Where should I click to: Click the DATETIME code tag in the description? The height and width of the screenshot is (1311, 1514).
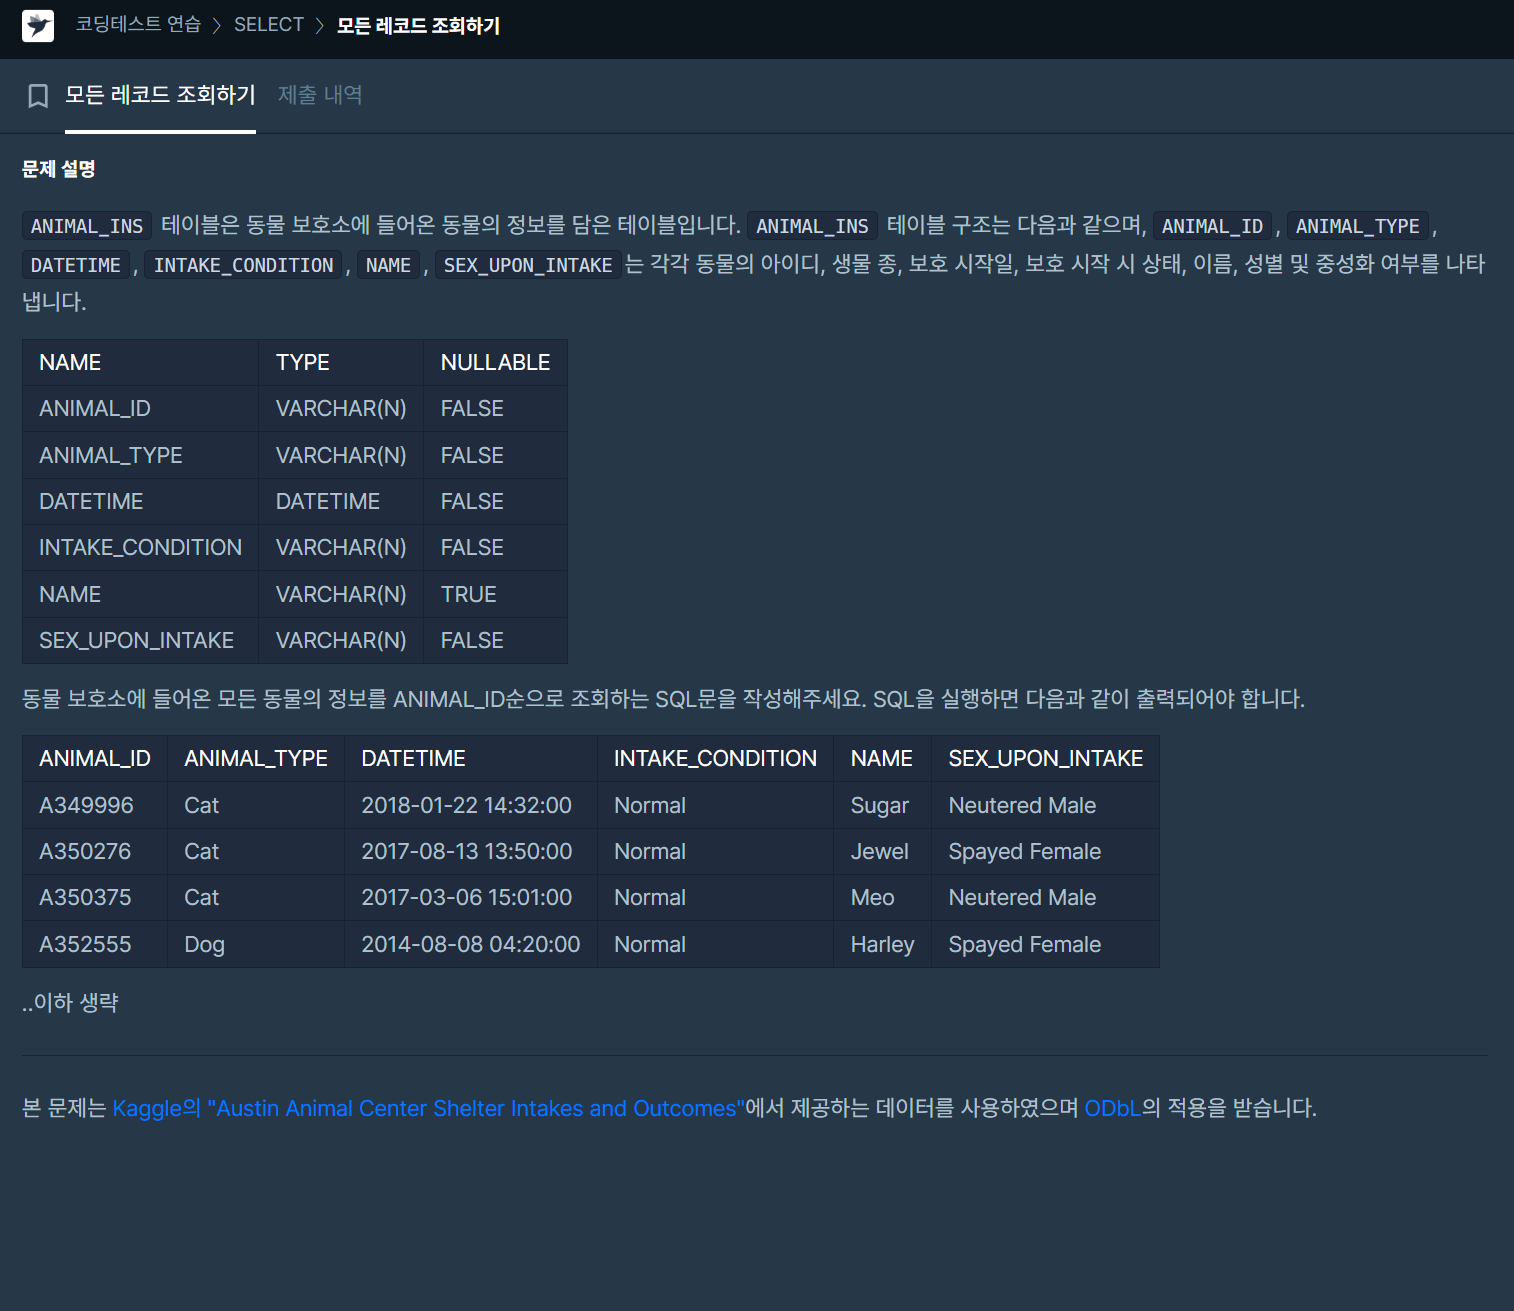tap(76, 265)
